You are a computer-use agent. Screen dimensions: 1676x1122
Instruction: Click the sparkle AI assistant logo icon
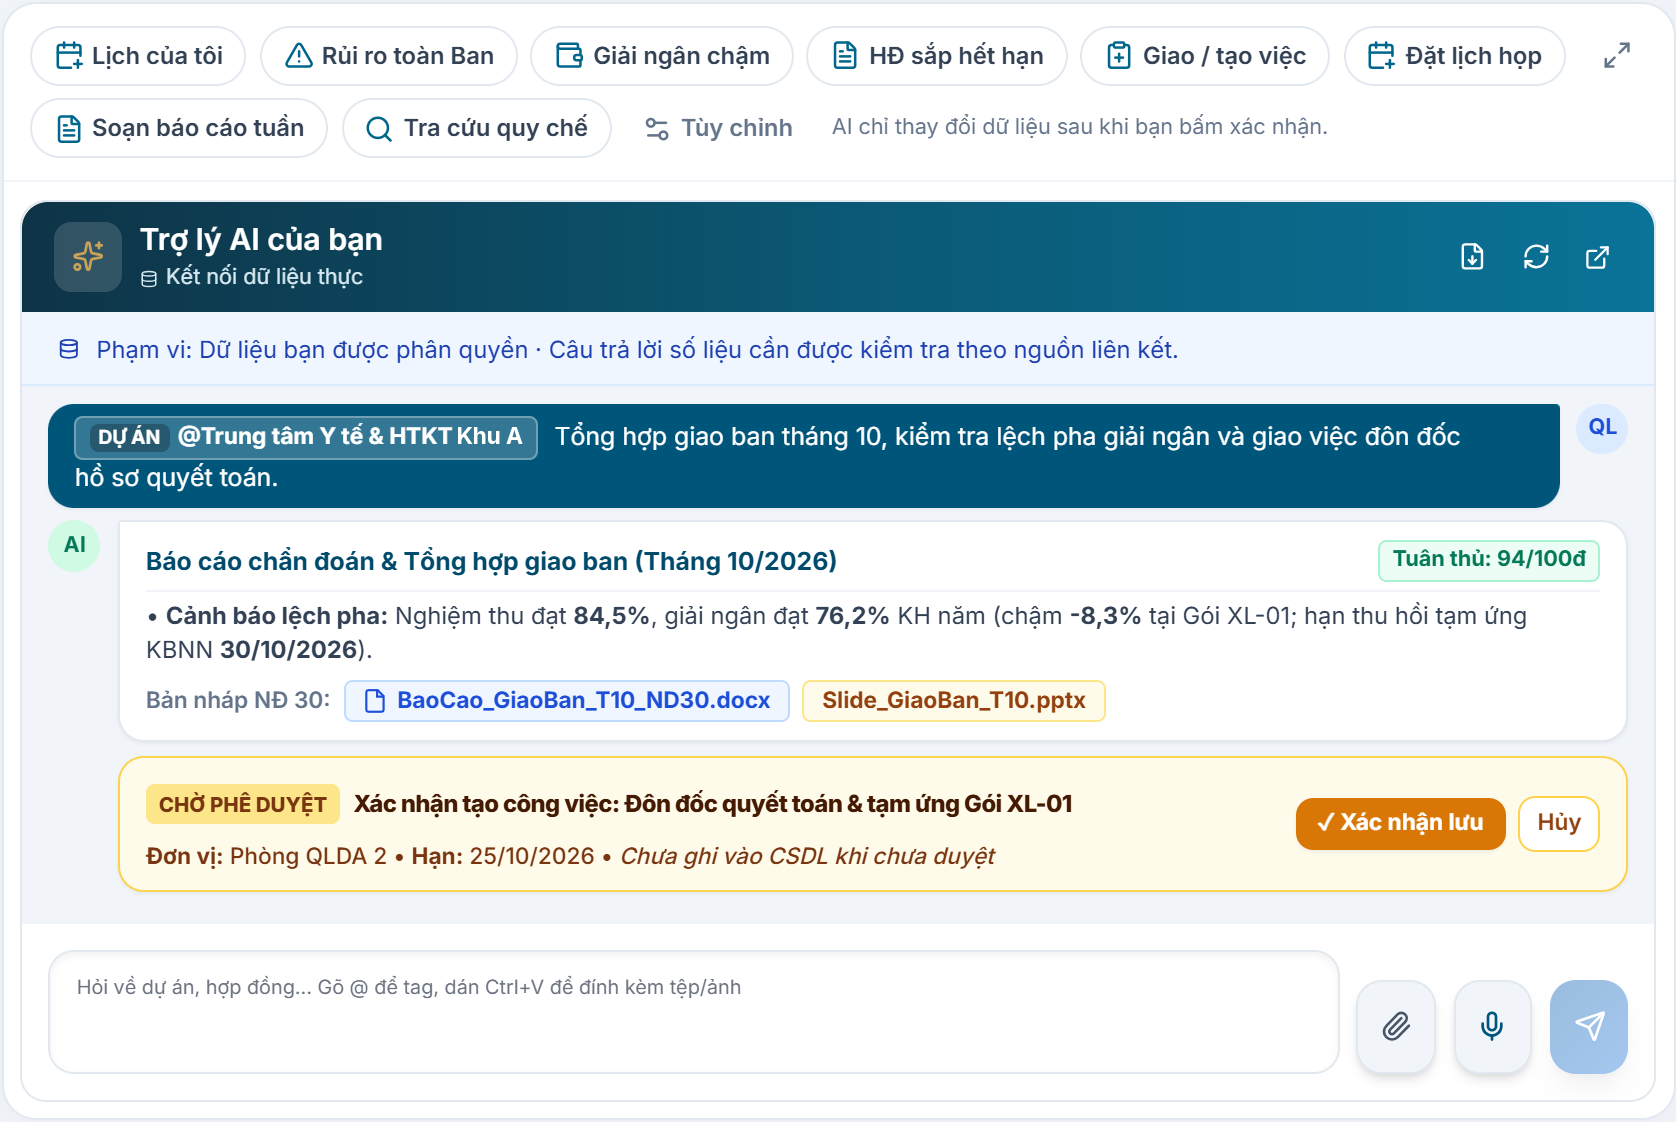point(88,257)
